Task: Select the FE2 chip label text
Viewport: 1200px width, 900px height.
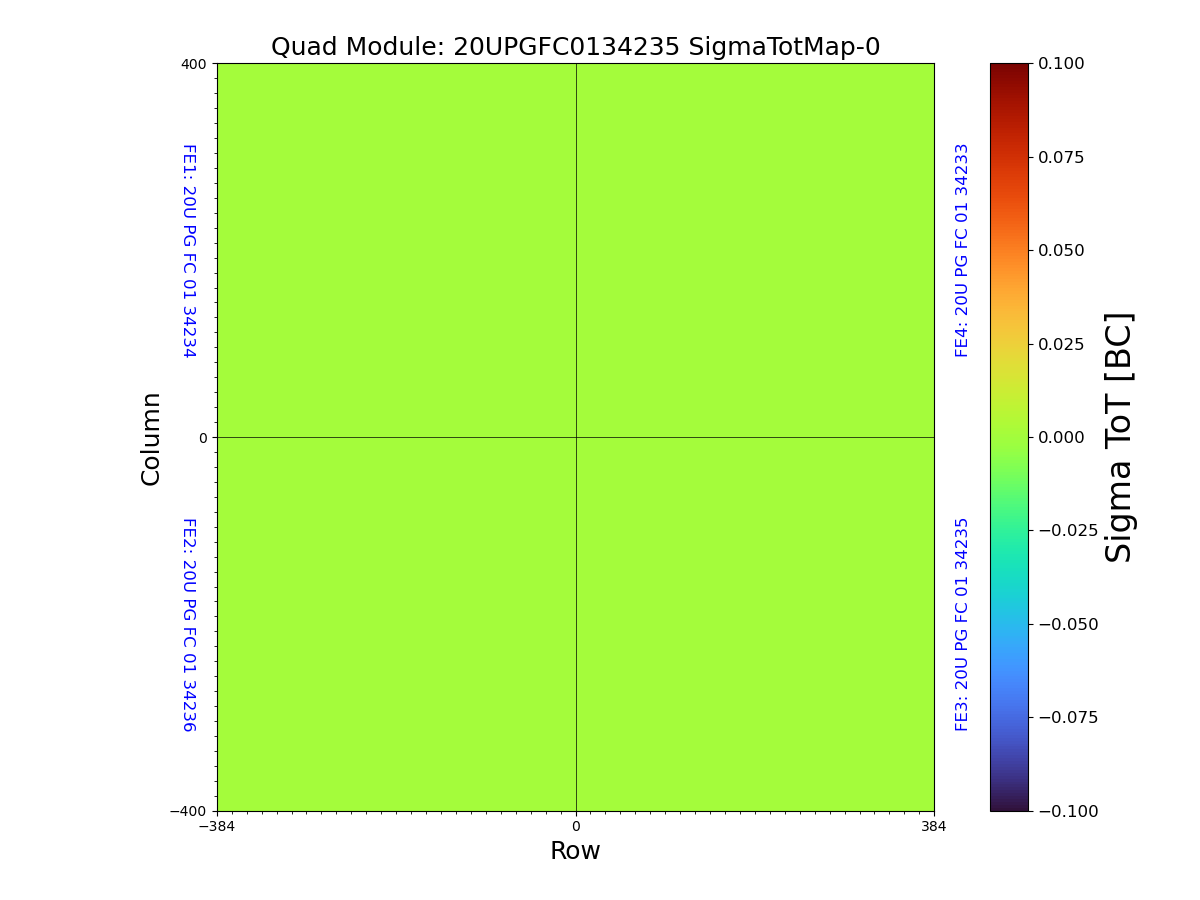Action: point(188,624)
